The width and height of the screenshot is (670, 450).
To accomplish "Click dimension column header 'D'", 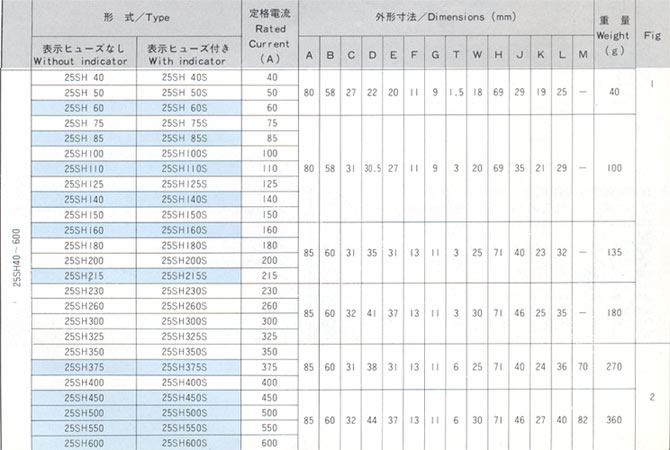I will coord(372,53).
